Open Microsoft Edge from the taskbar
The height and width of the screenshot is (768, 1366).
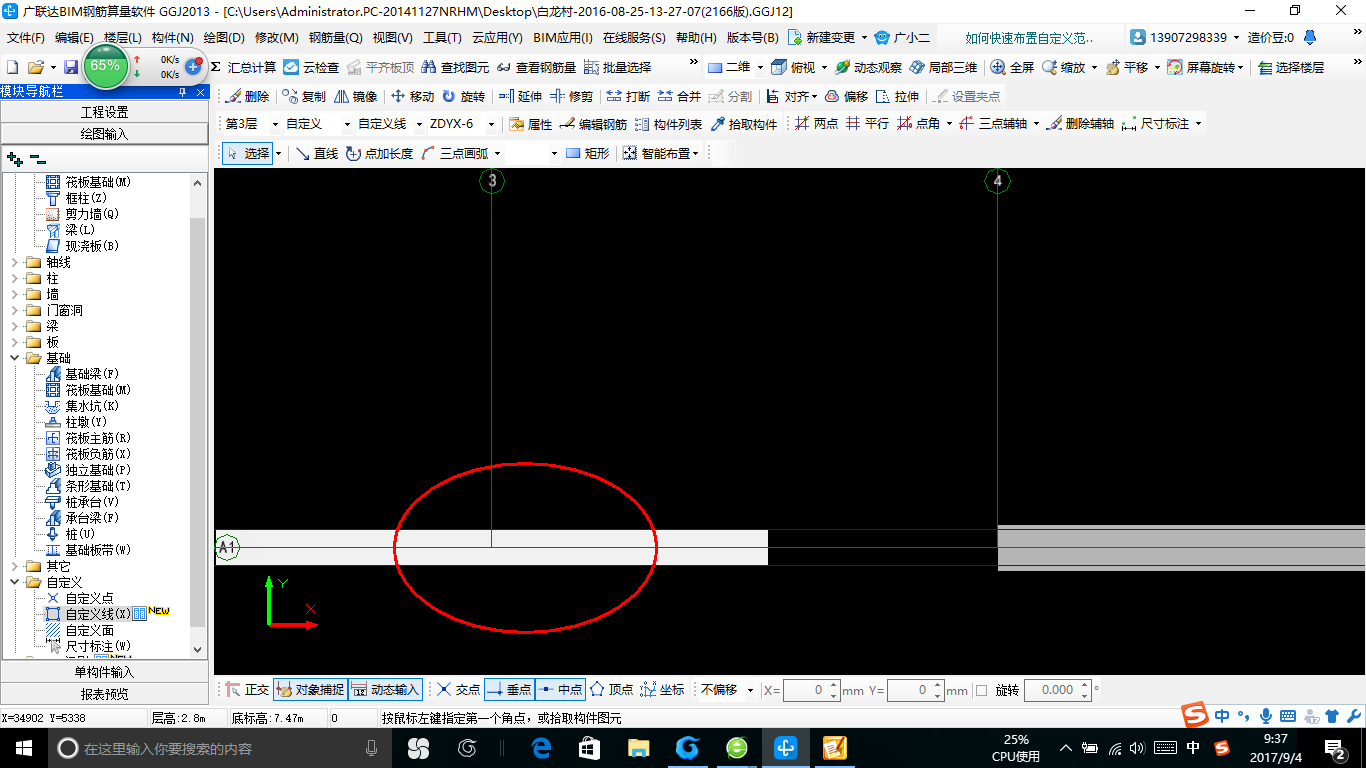coord(541,747)
